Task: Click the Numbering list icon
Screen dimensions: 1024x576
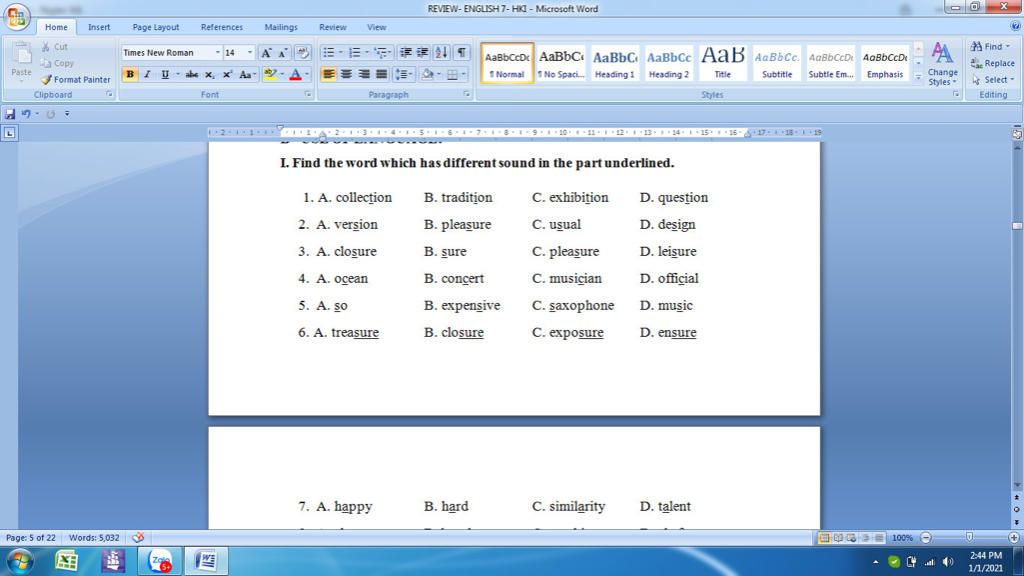Action: (x=355, y=53)
